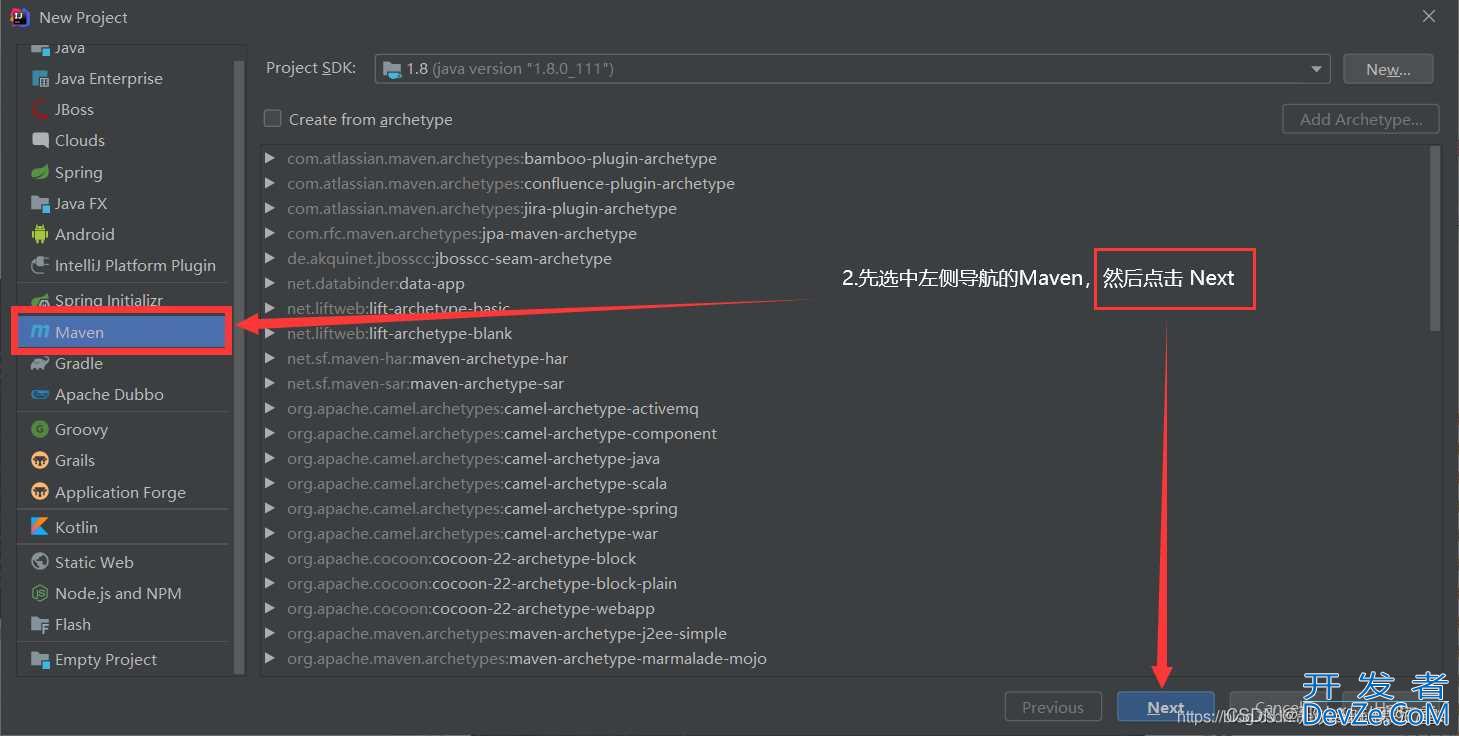Click the Next button
Viewport: 1459px width, 736px height.
tap(1165, 707)
